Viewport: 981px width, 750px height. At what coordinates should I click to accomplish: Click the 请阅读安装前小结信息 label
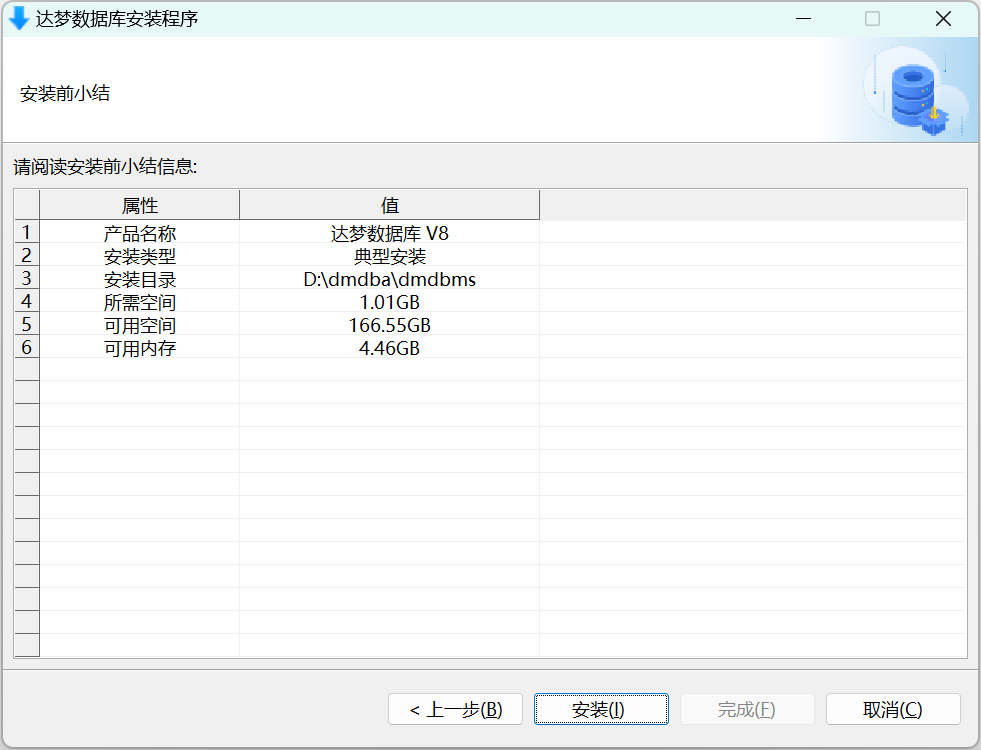click(105, 166)
